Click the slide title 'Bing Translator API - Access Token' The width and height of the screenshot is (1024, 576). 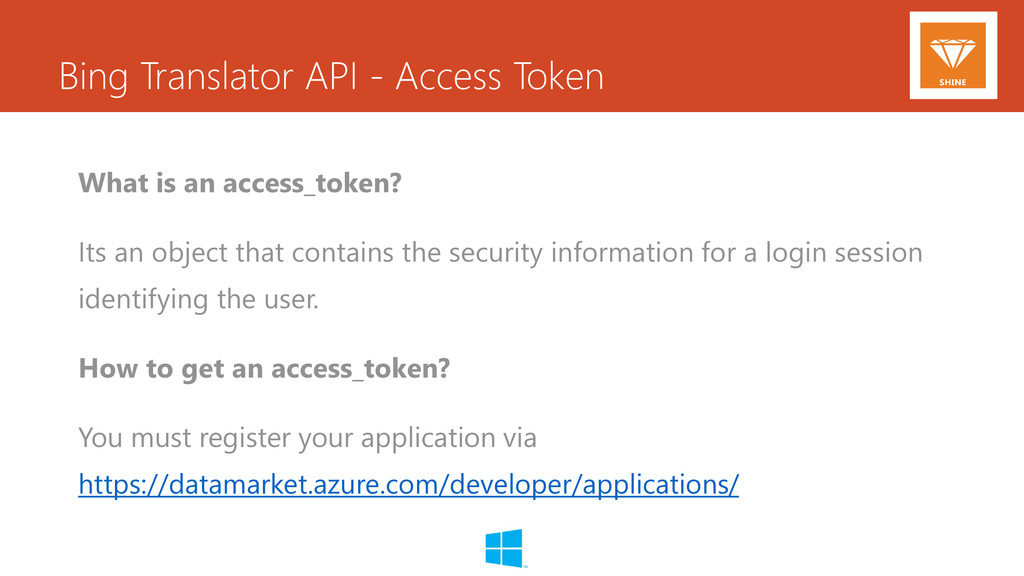[x=331, y=76]
